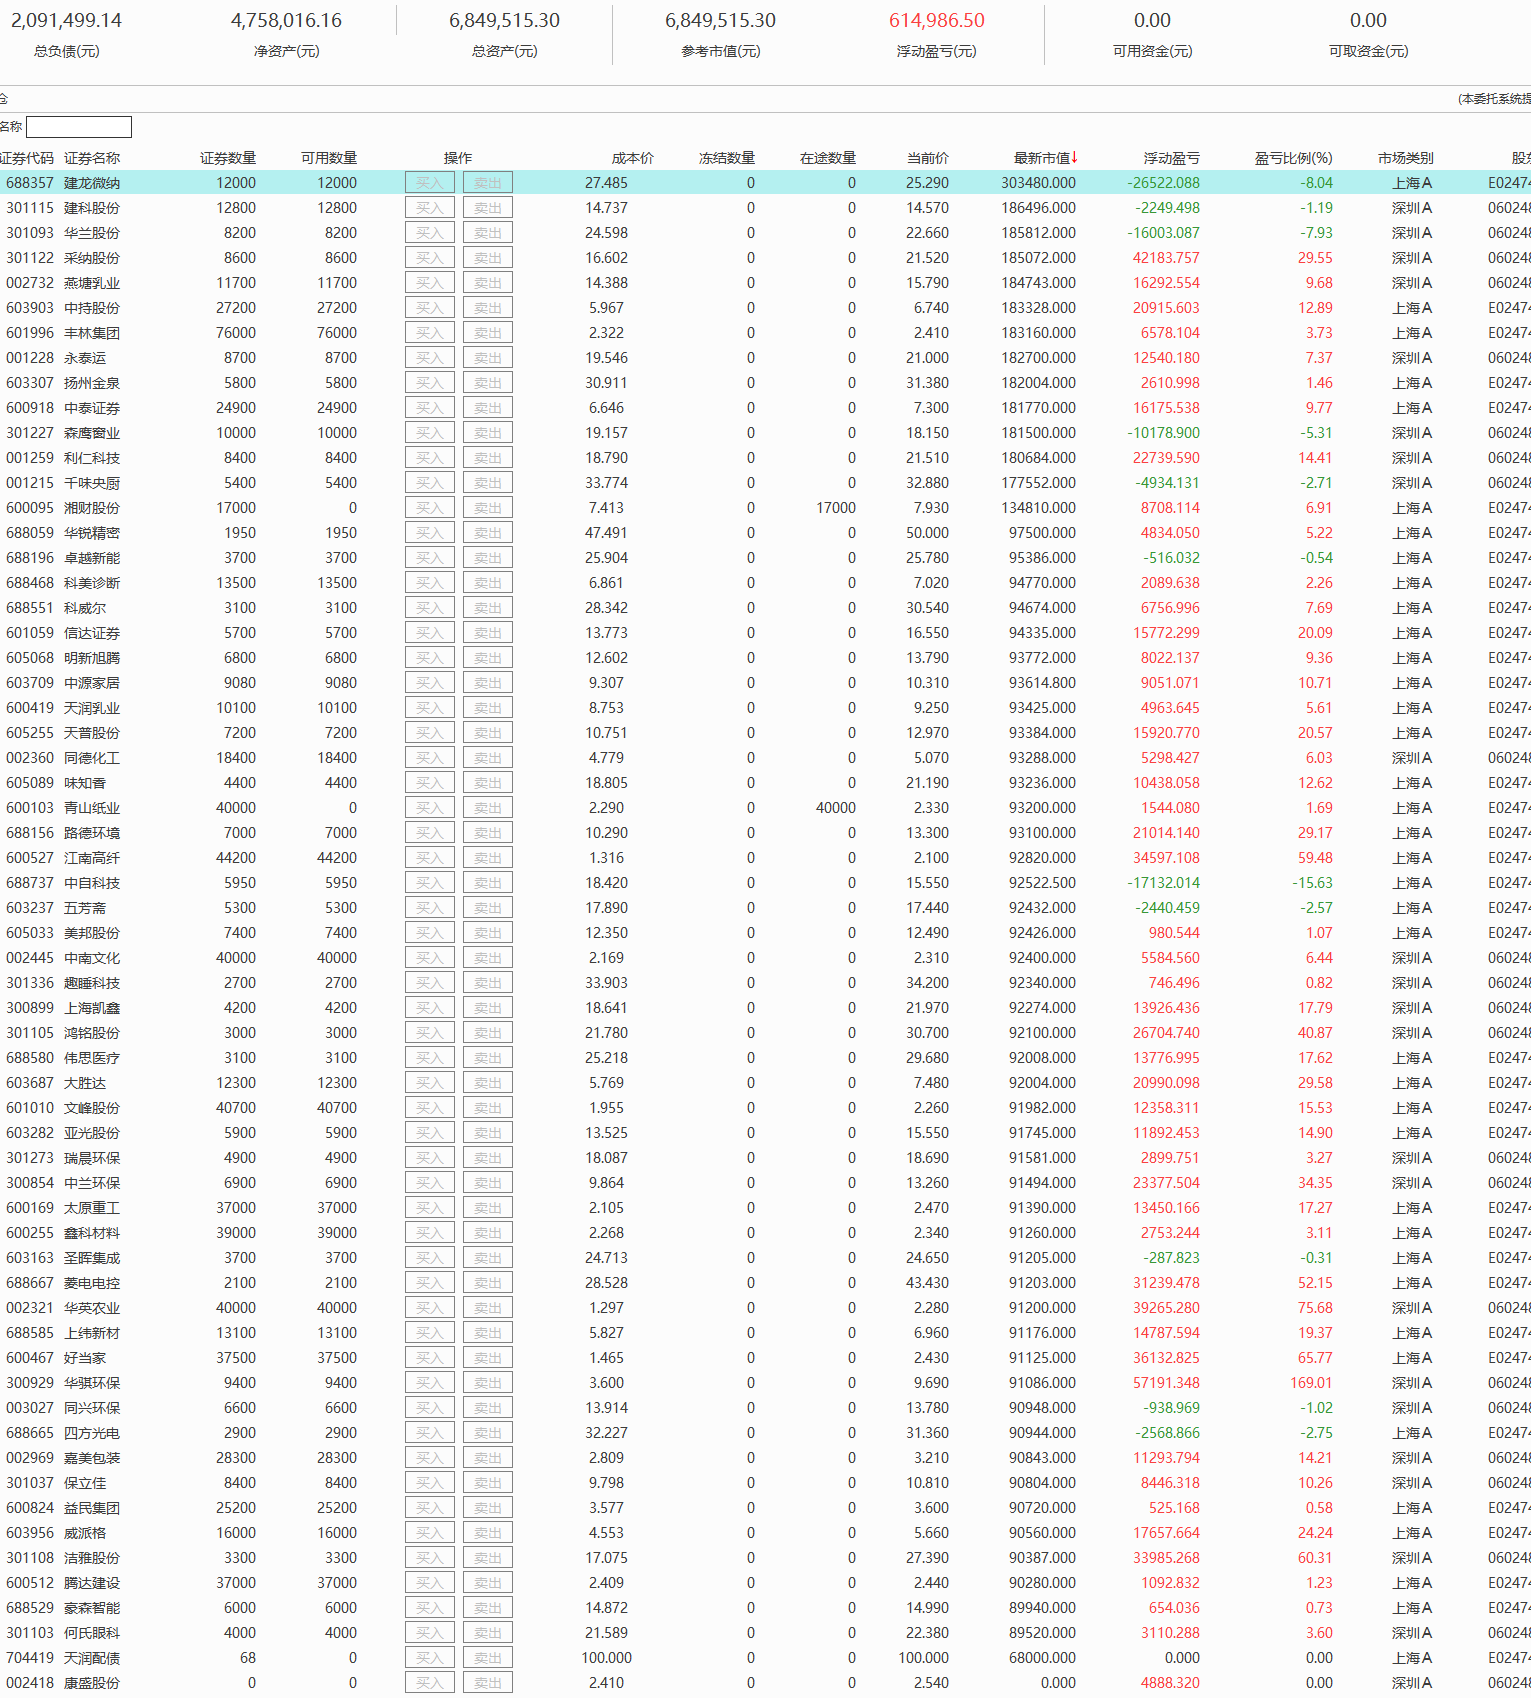Select the 路德环境 row name

pyautogui.click(x=92, y=833)
